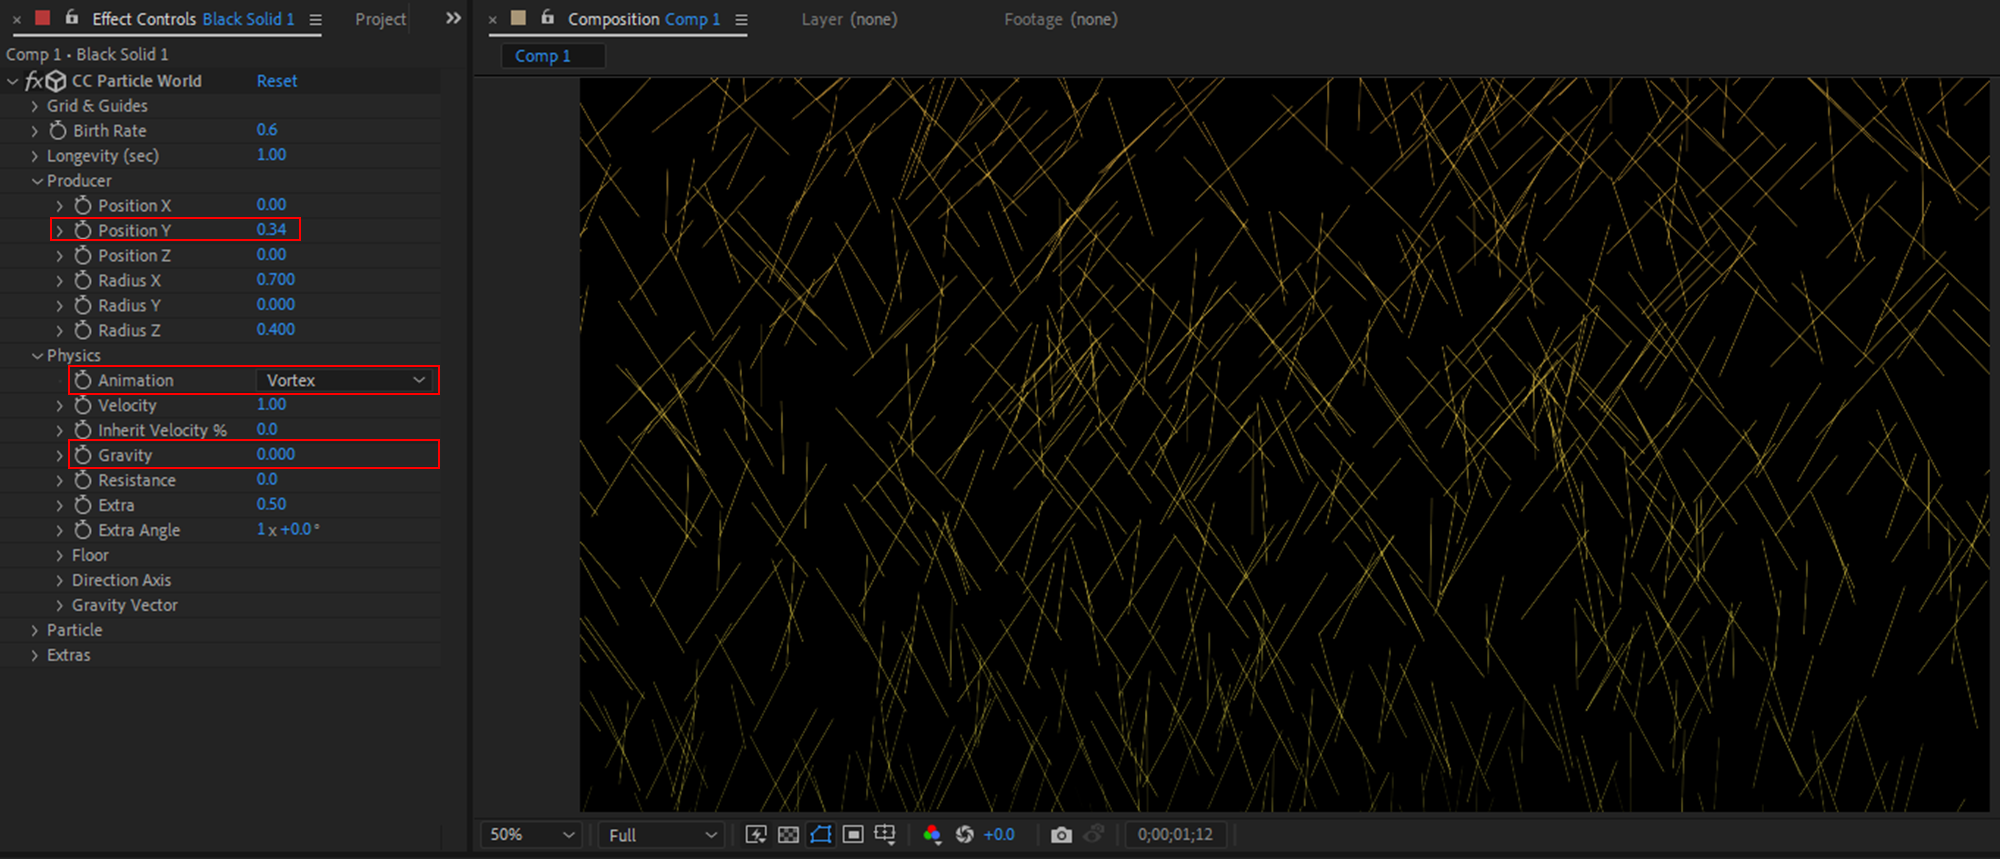Click Reset for CC Particle World
This screenshot has width=2000, height=859.
coord(277,81)
